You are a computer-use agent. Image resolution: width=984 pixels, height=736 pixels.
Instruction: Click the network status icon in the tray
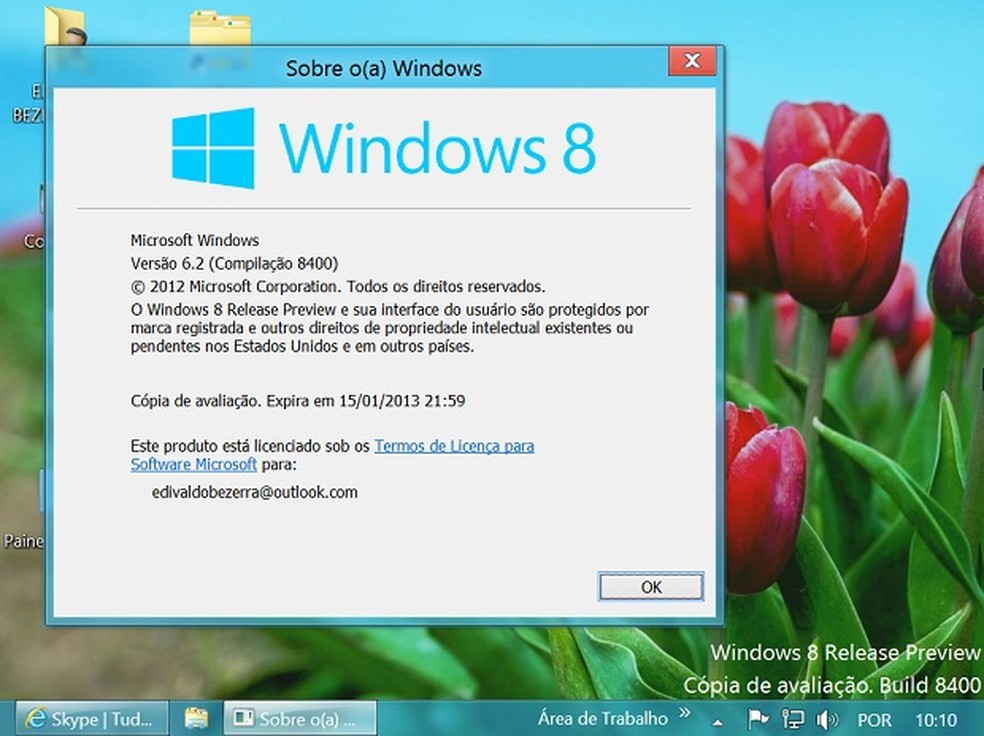792,718
